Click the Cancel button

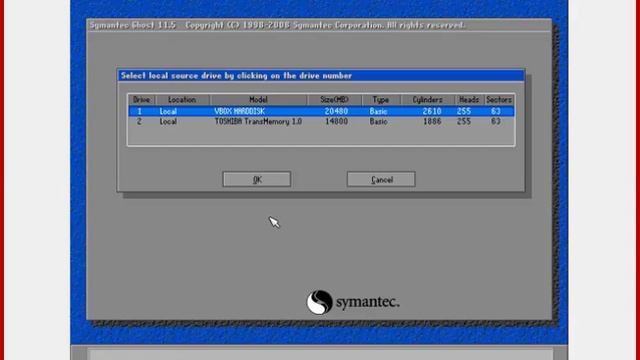pos(381,179)
